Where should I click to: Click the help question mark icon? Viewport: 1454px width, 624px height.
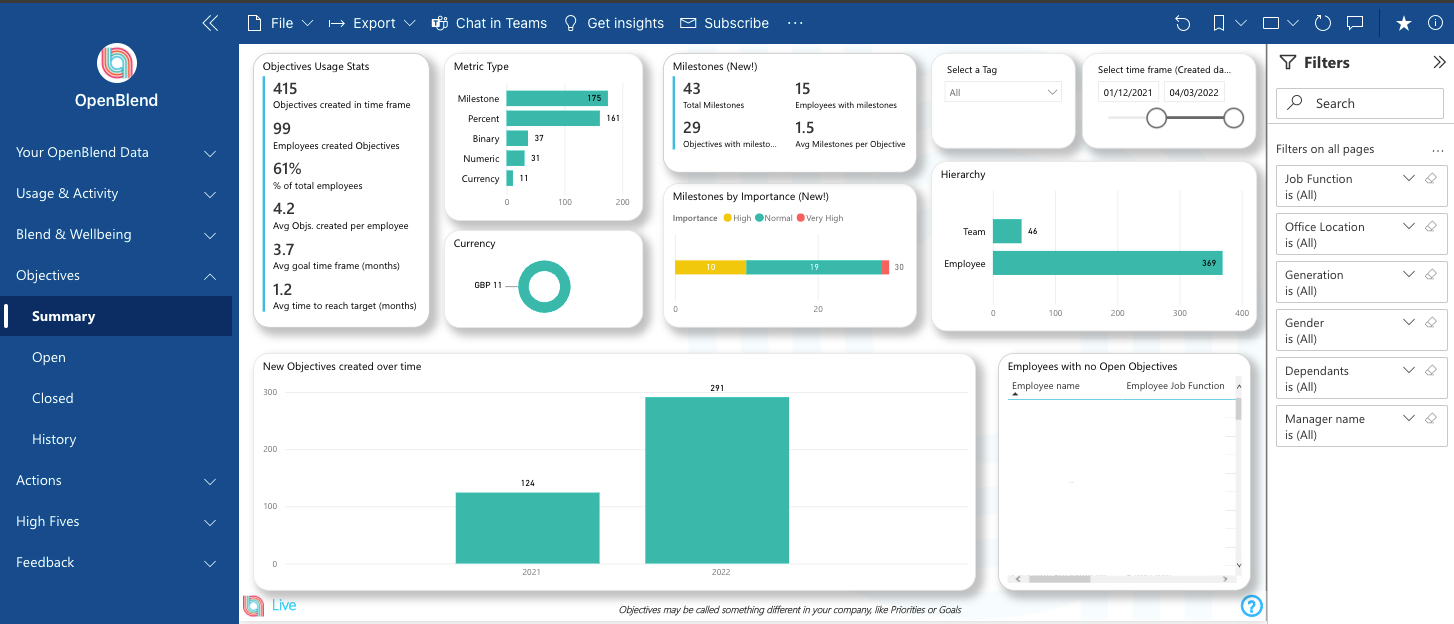(x=1252, y=606)
